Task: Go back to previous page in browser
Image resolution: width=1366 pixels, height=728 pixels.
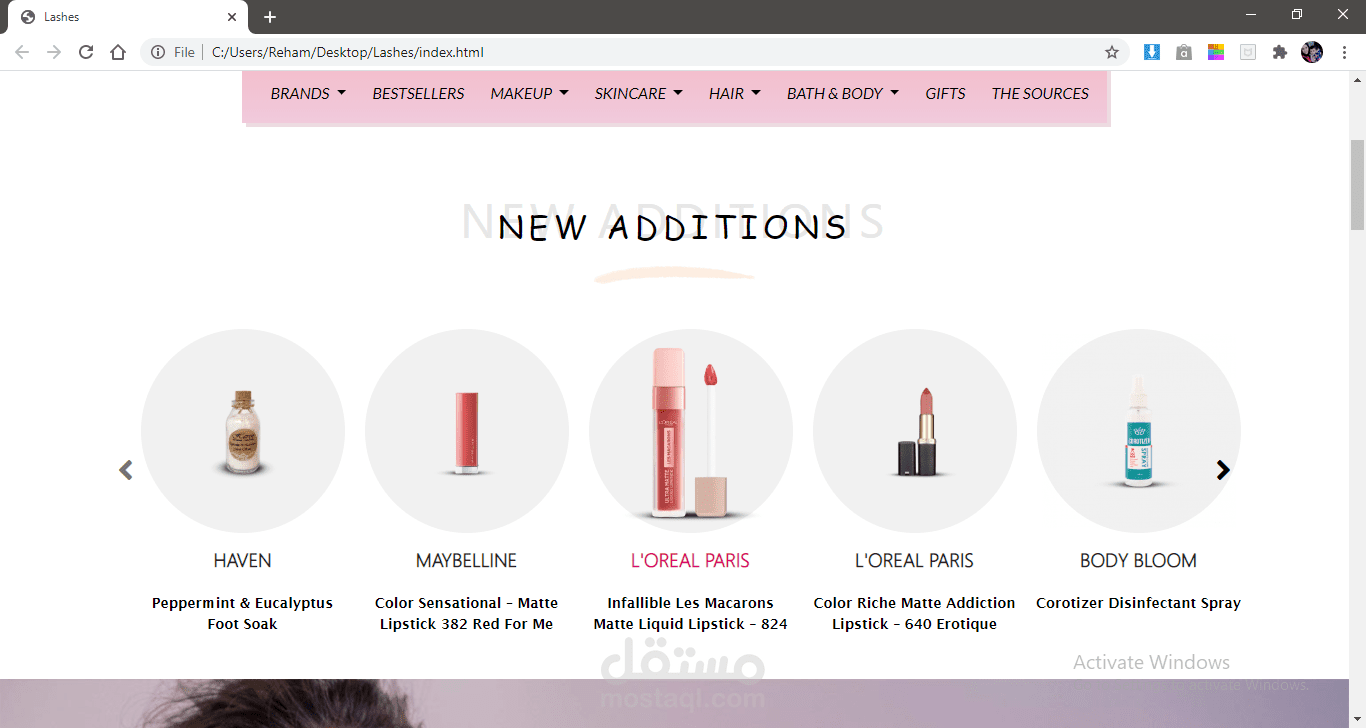Action: (x=22, y=52)
